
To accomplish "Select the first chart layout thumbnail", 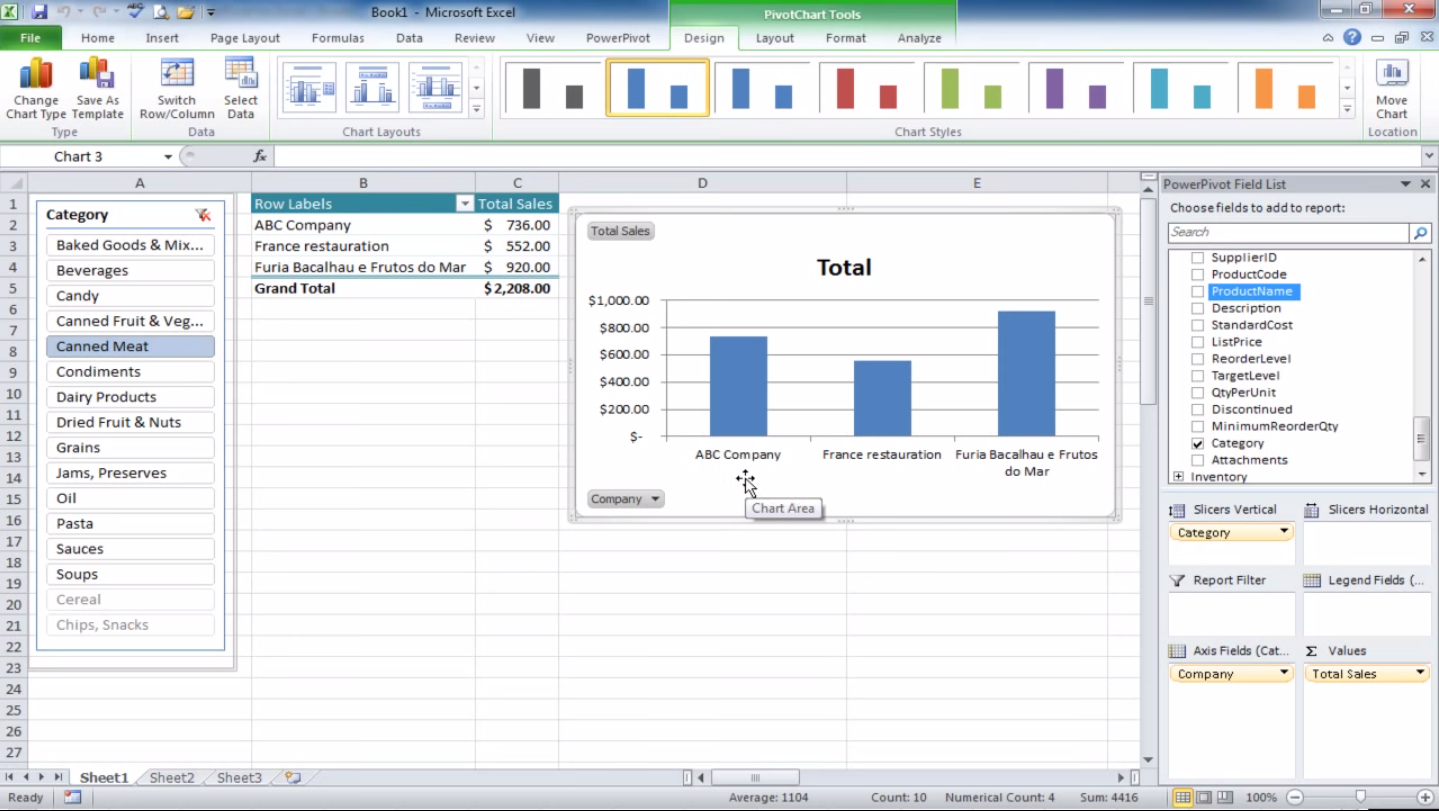I will click(x=309, y=88).
